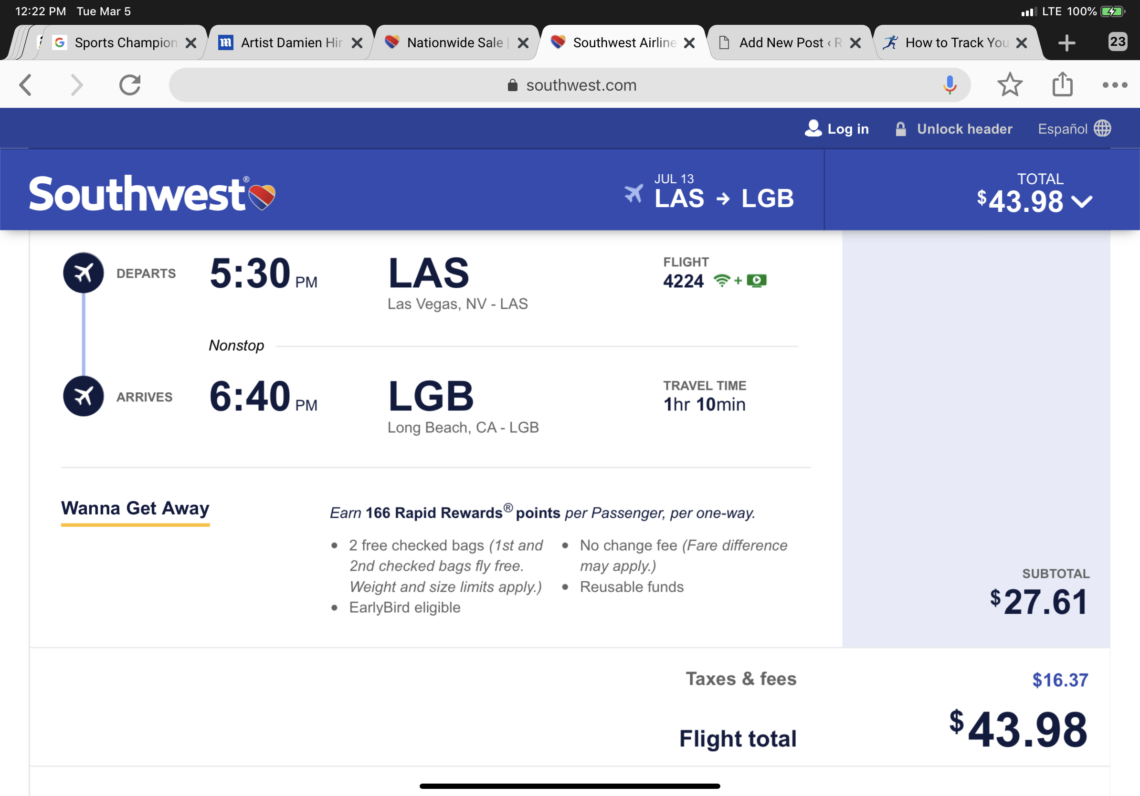Open the three-dot browser overflow menu
The width and height of the screenshot is (1140, 796).
(x=1115, y=85)
